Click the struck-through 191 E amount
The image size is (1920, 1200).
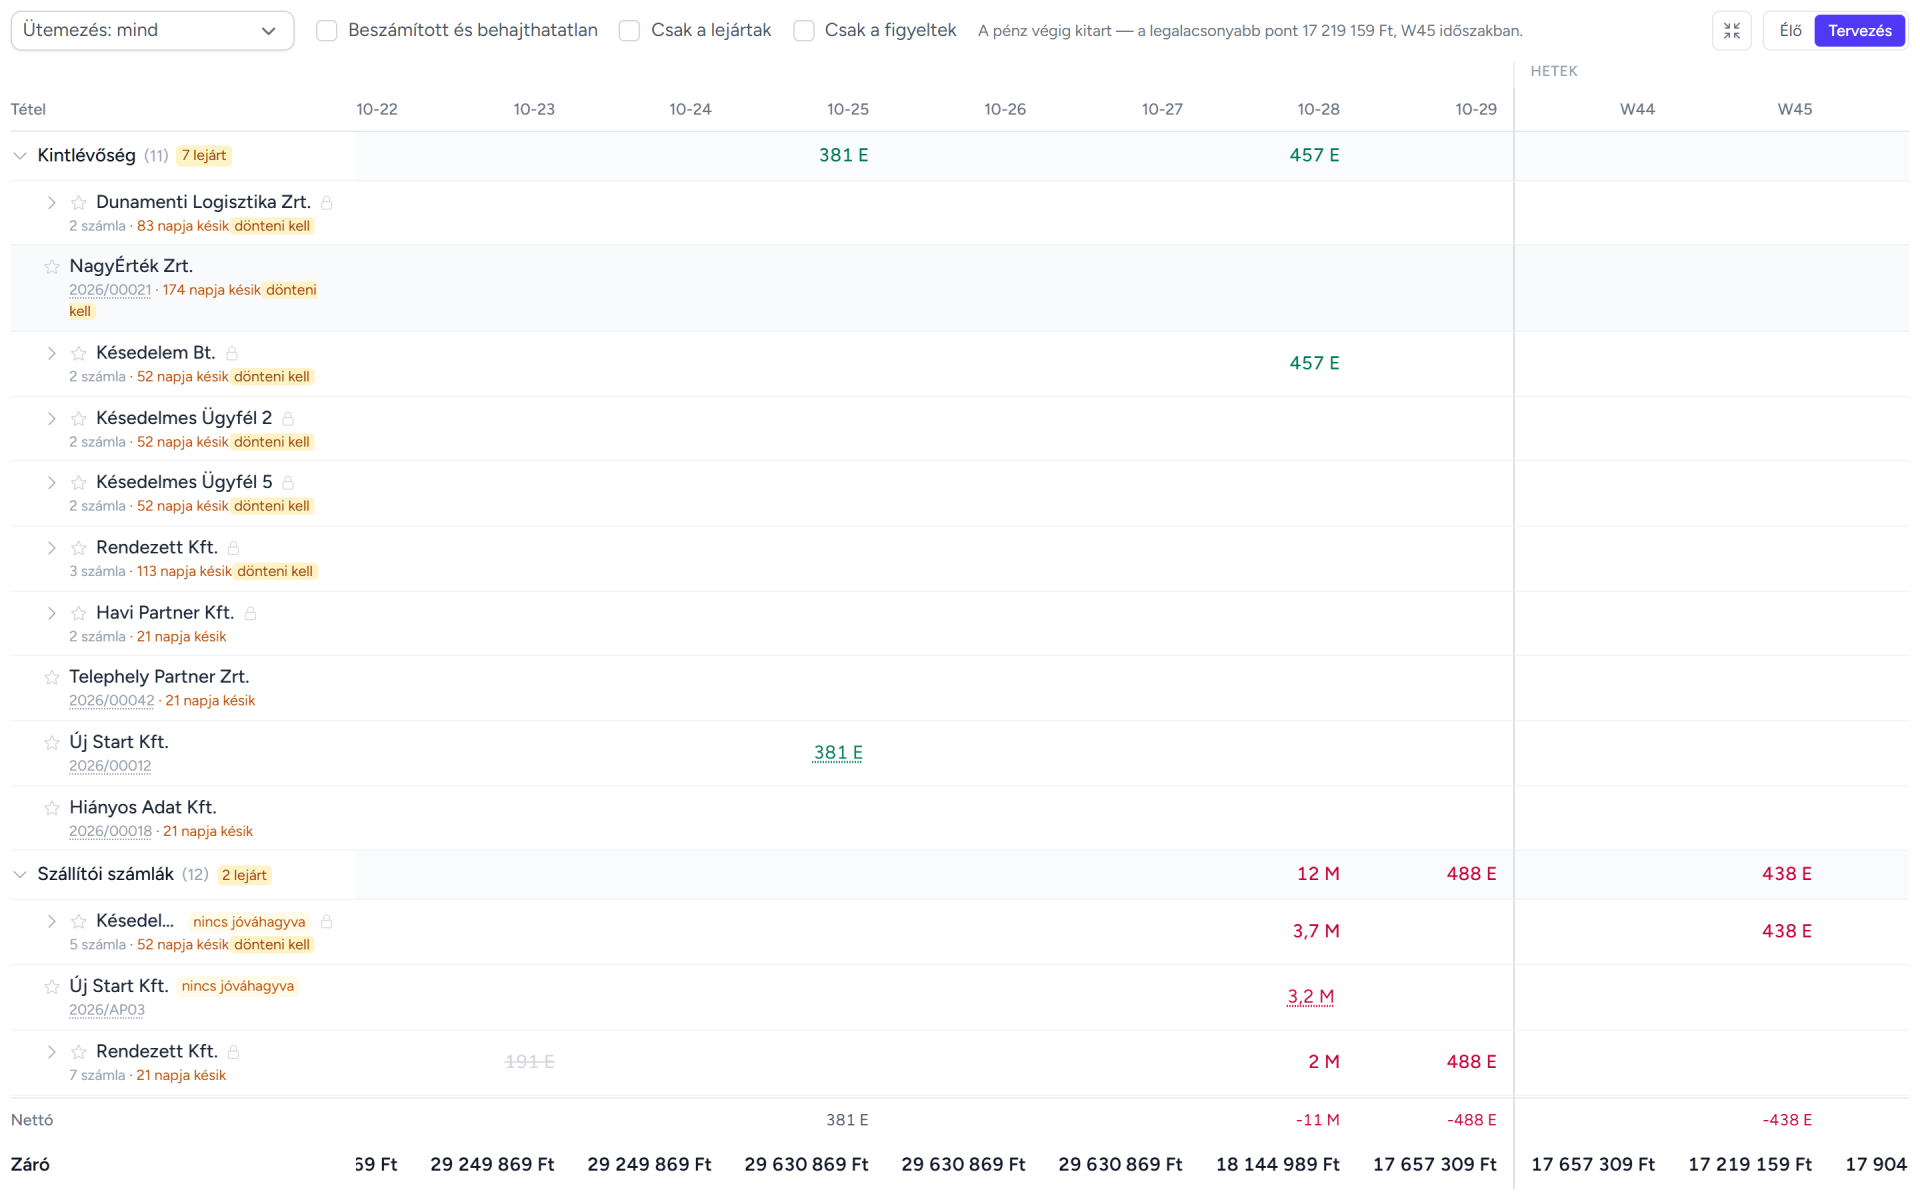tap(530, 1062)
